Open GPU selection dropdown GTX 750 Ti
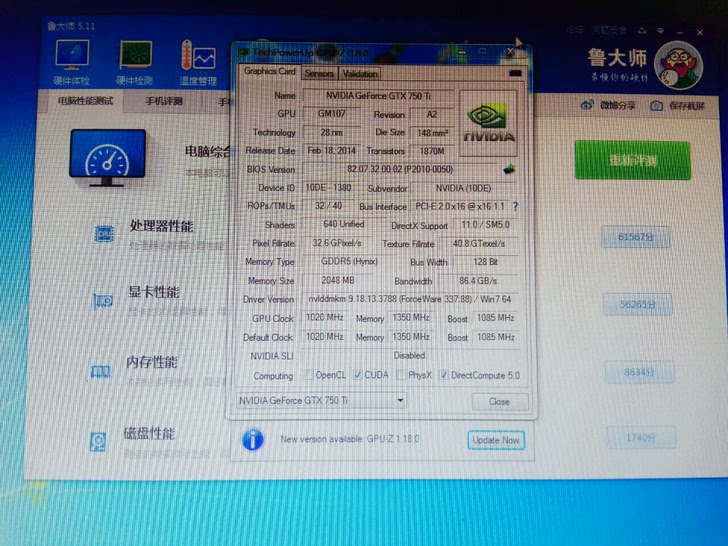The width and height of the screenshot is (728, 546). click(x=321, y=400)
